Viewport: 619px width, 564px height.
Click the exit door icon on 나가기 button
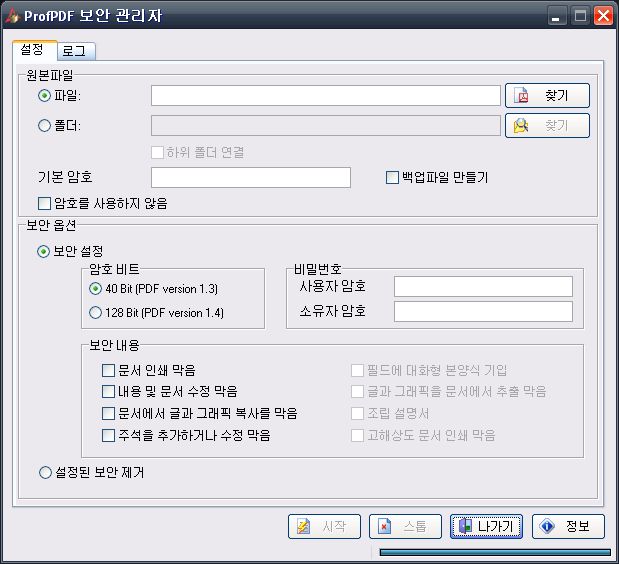point(465,526)
